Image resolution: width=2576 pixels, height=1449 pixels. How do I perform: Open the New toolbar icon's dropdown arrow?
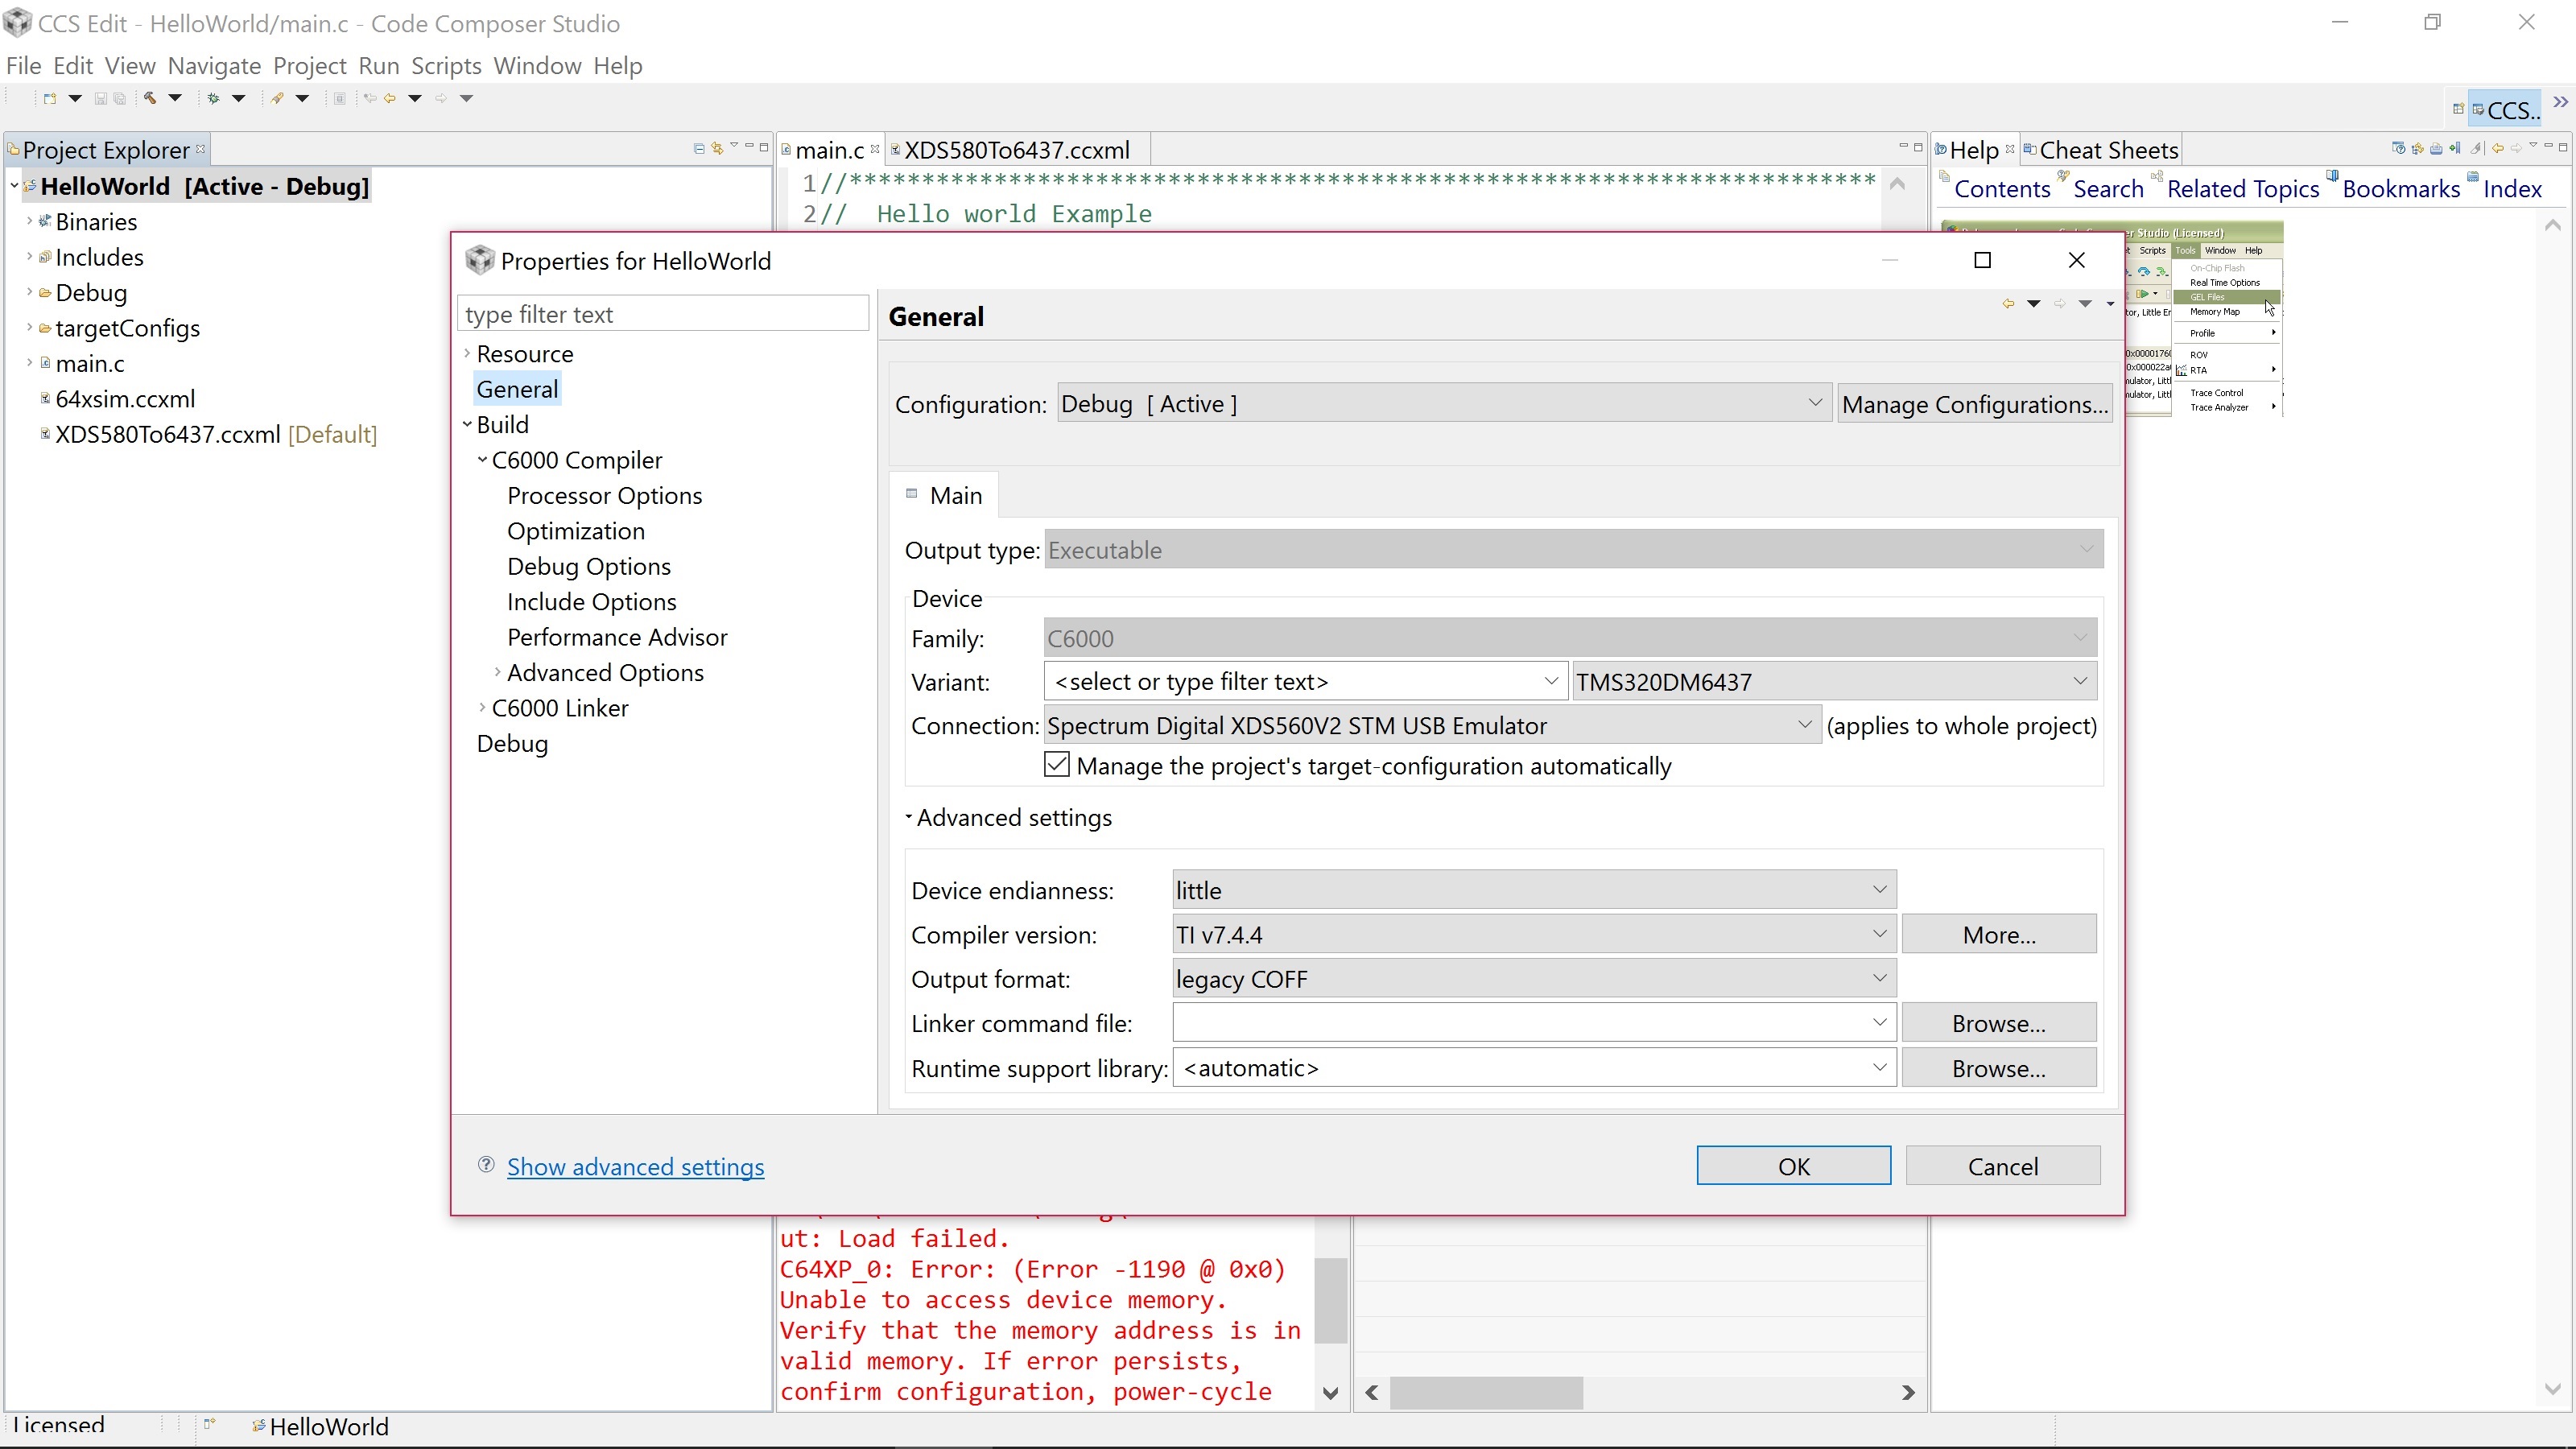(74, 98)
